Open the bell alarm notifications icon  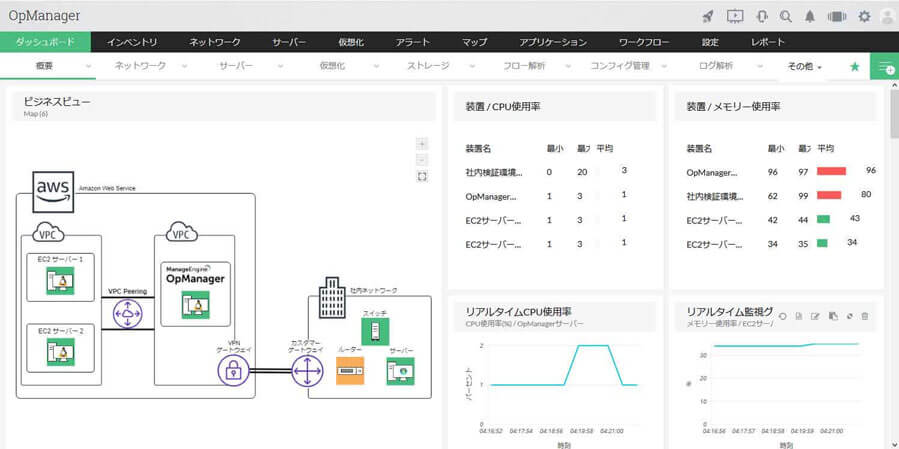coord(810,16)
